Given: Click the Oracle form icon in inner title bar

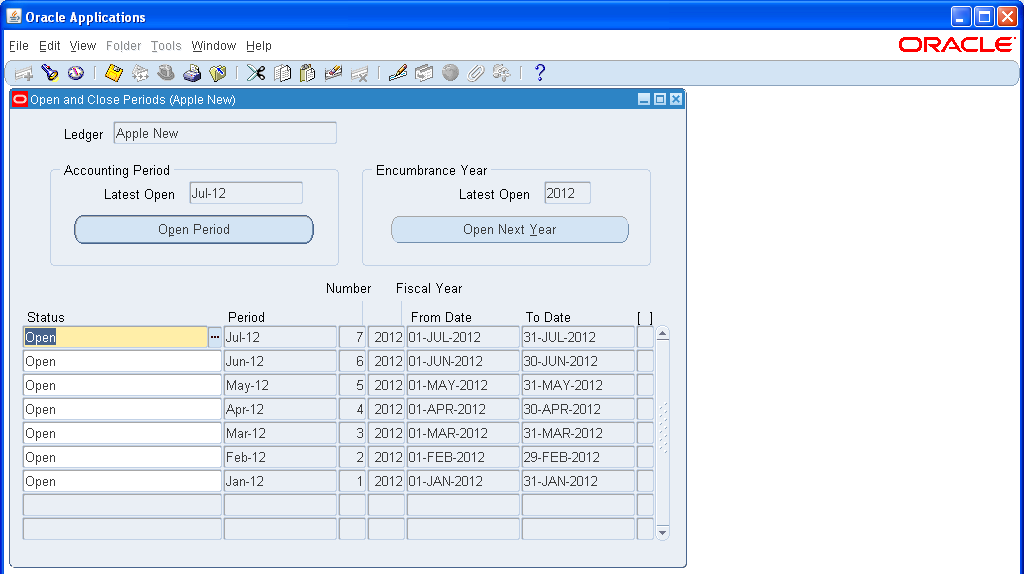Looking at the screenshot, I should pos(20,99).
